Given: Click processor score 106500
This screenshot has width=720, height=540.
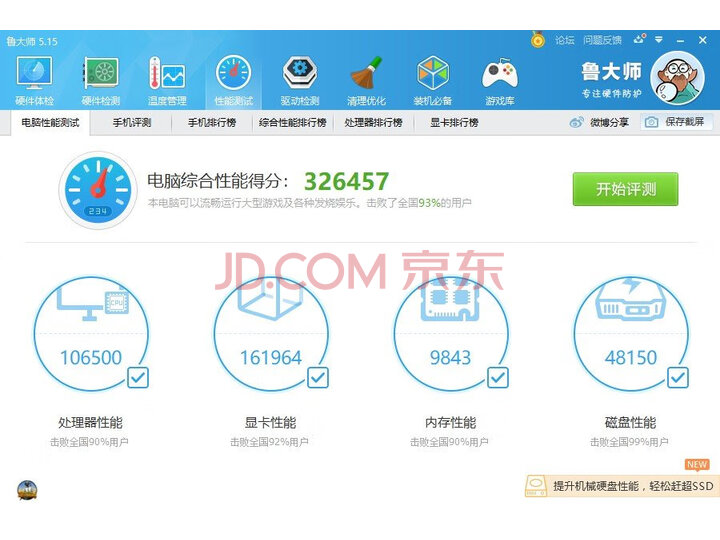Looking at the screenshot, I should 91,357.
